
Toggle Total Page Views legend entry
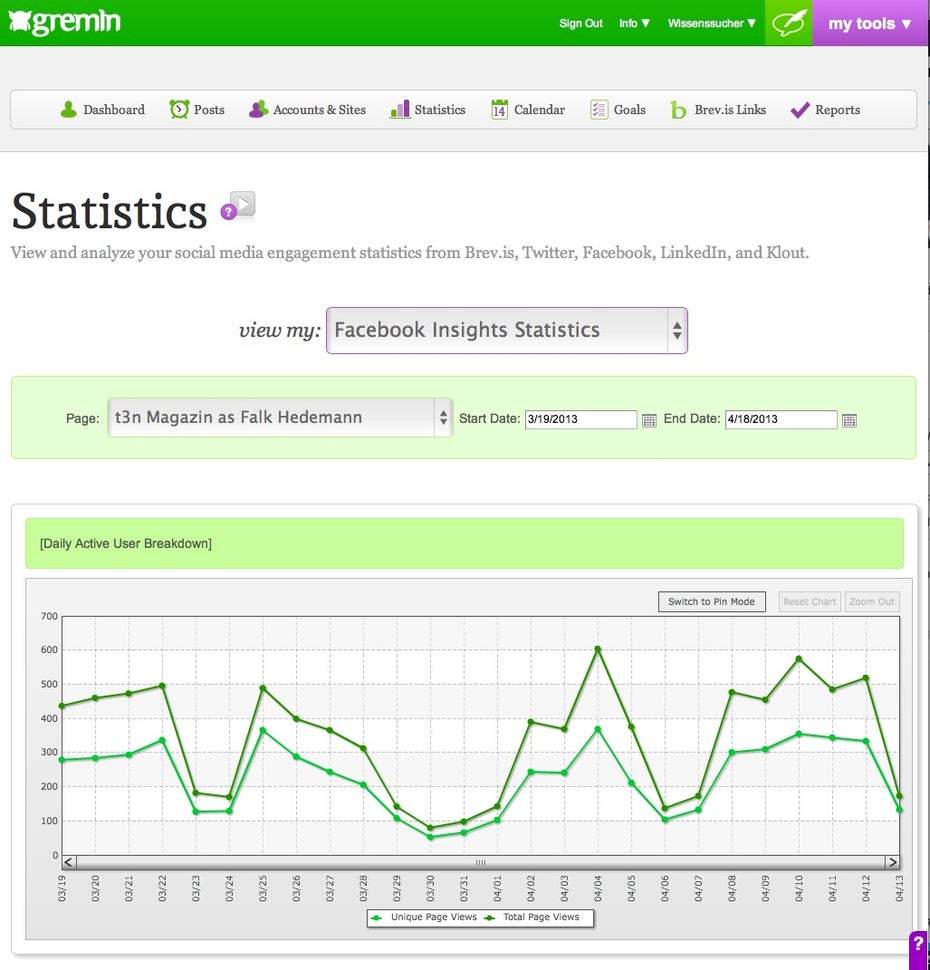pos(532,917)
